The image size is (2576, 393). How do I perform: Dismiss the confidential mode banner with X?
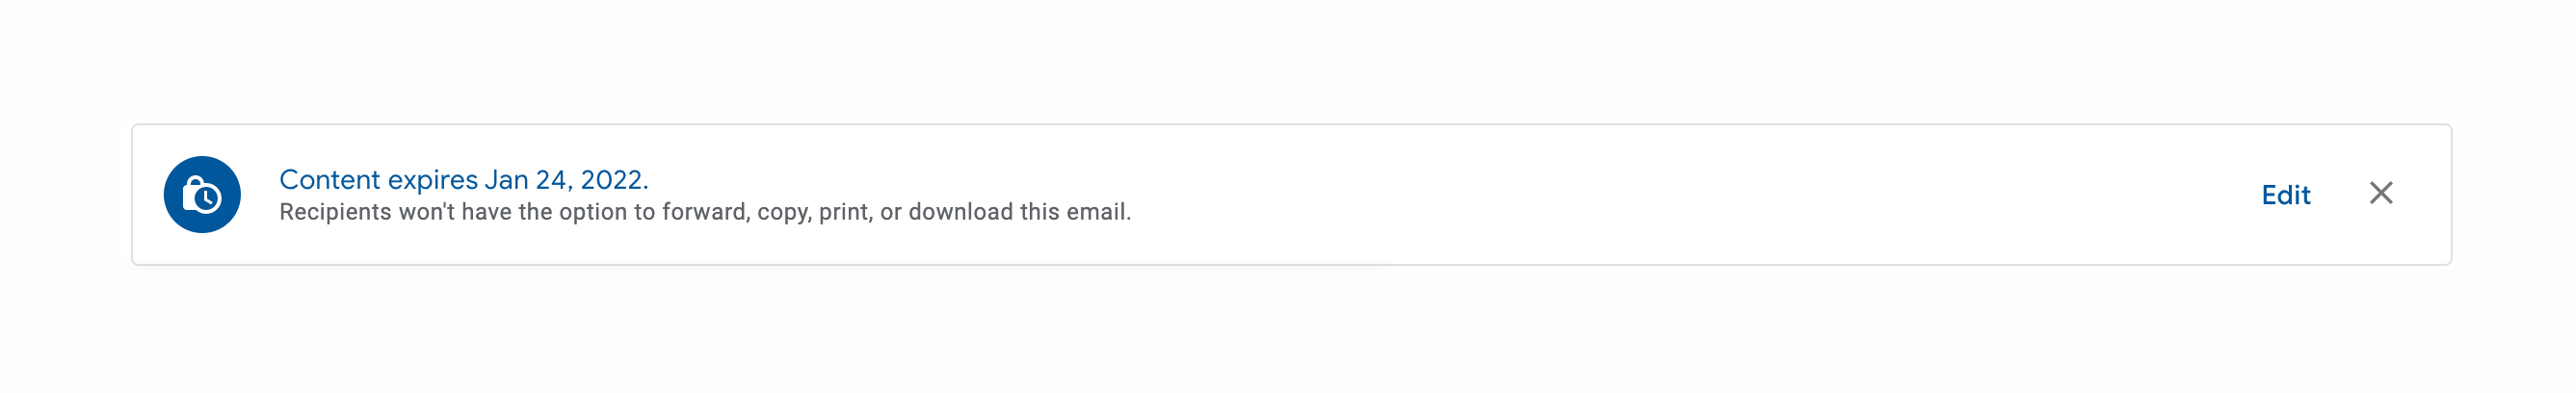(x=2380, y=193)
